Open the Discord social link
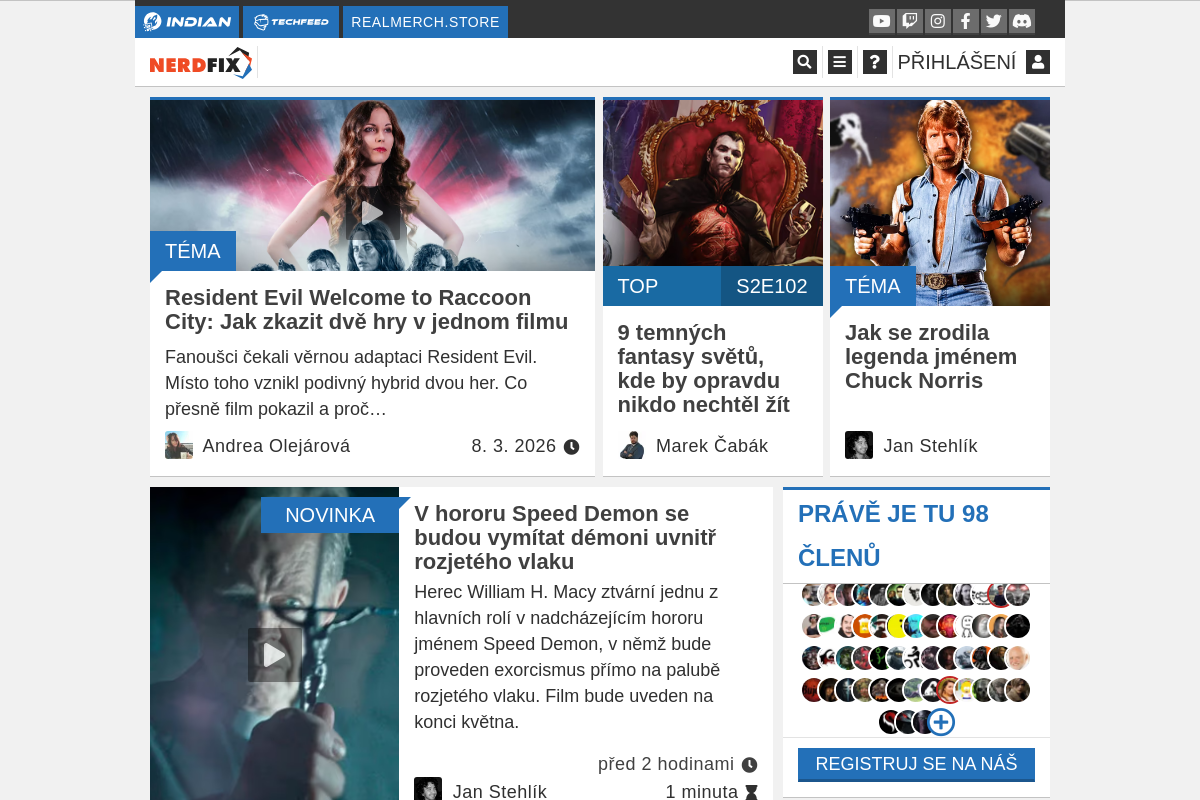The image size is (1200, 800). point(1021,21)
